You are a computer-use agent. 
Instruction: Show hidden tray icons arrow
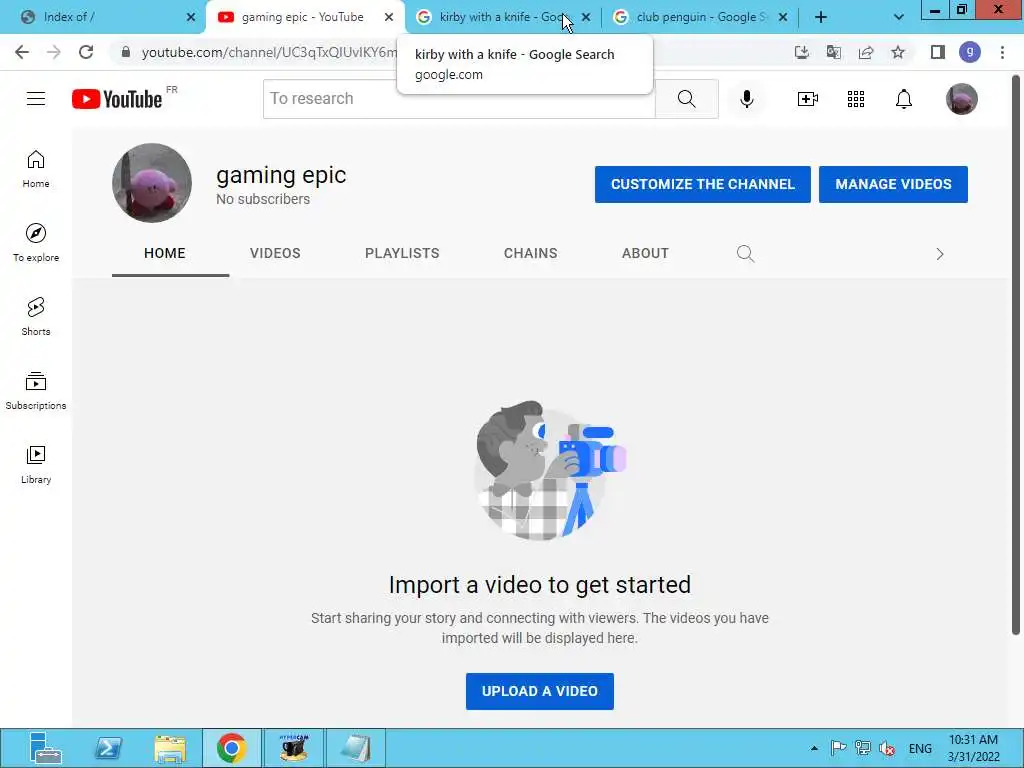814,748
